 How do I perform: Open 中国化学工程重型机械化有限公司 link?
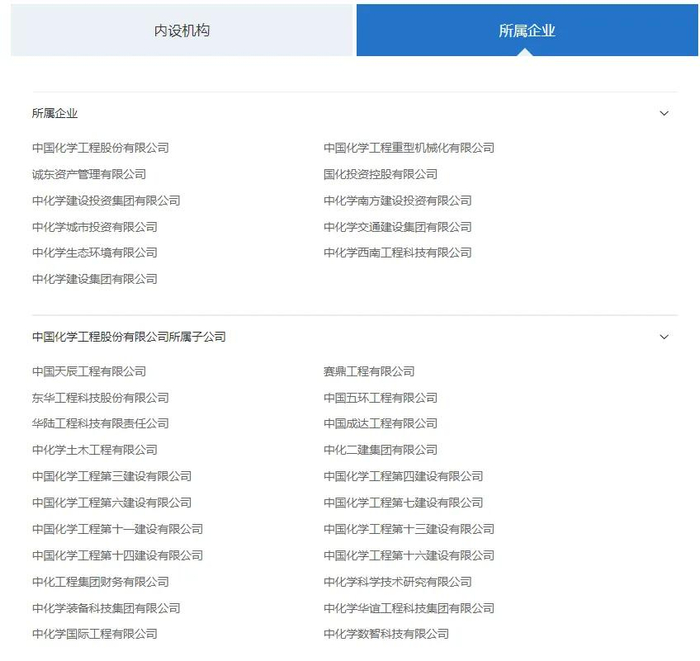coord(409,148)
